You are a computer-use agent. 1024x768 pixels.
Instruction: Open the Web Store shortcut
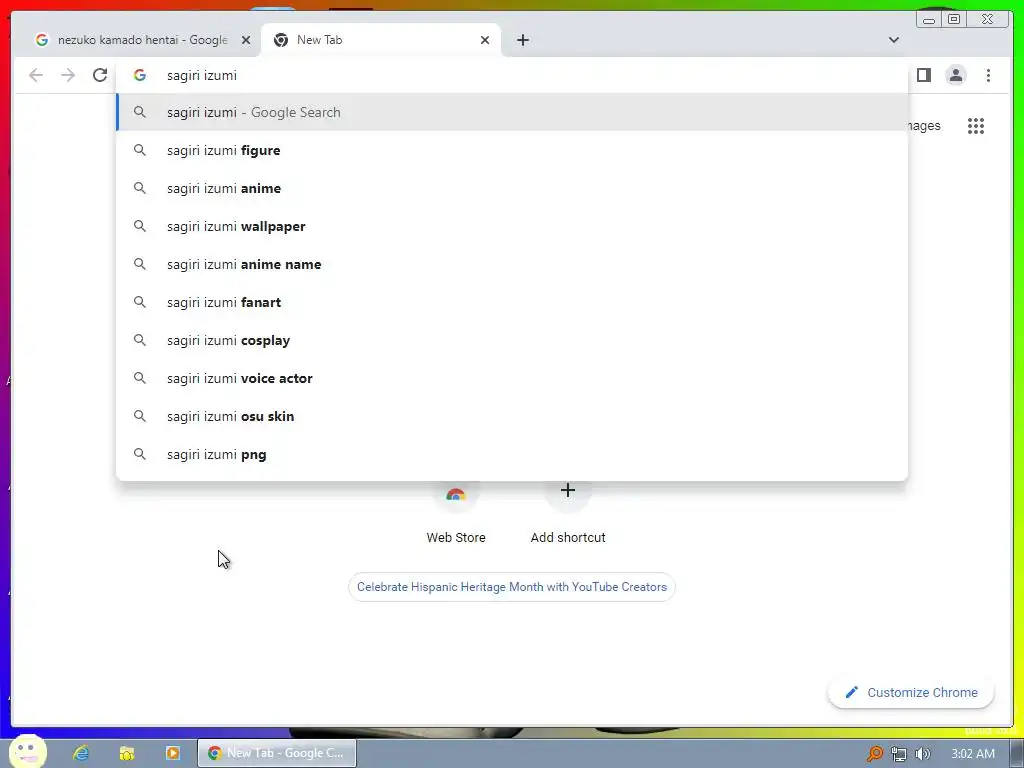coord(456,513)
